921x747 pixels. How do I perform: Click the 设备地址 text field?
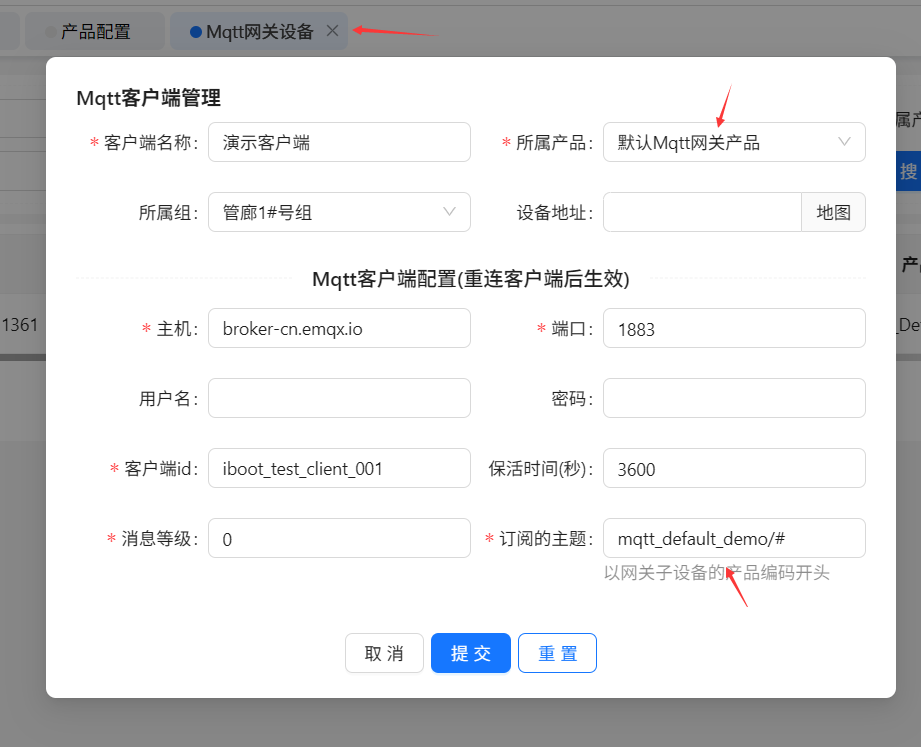[702, 212]
